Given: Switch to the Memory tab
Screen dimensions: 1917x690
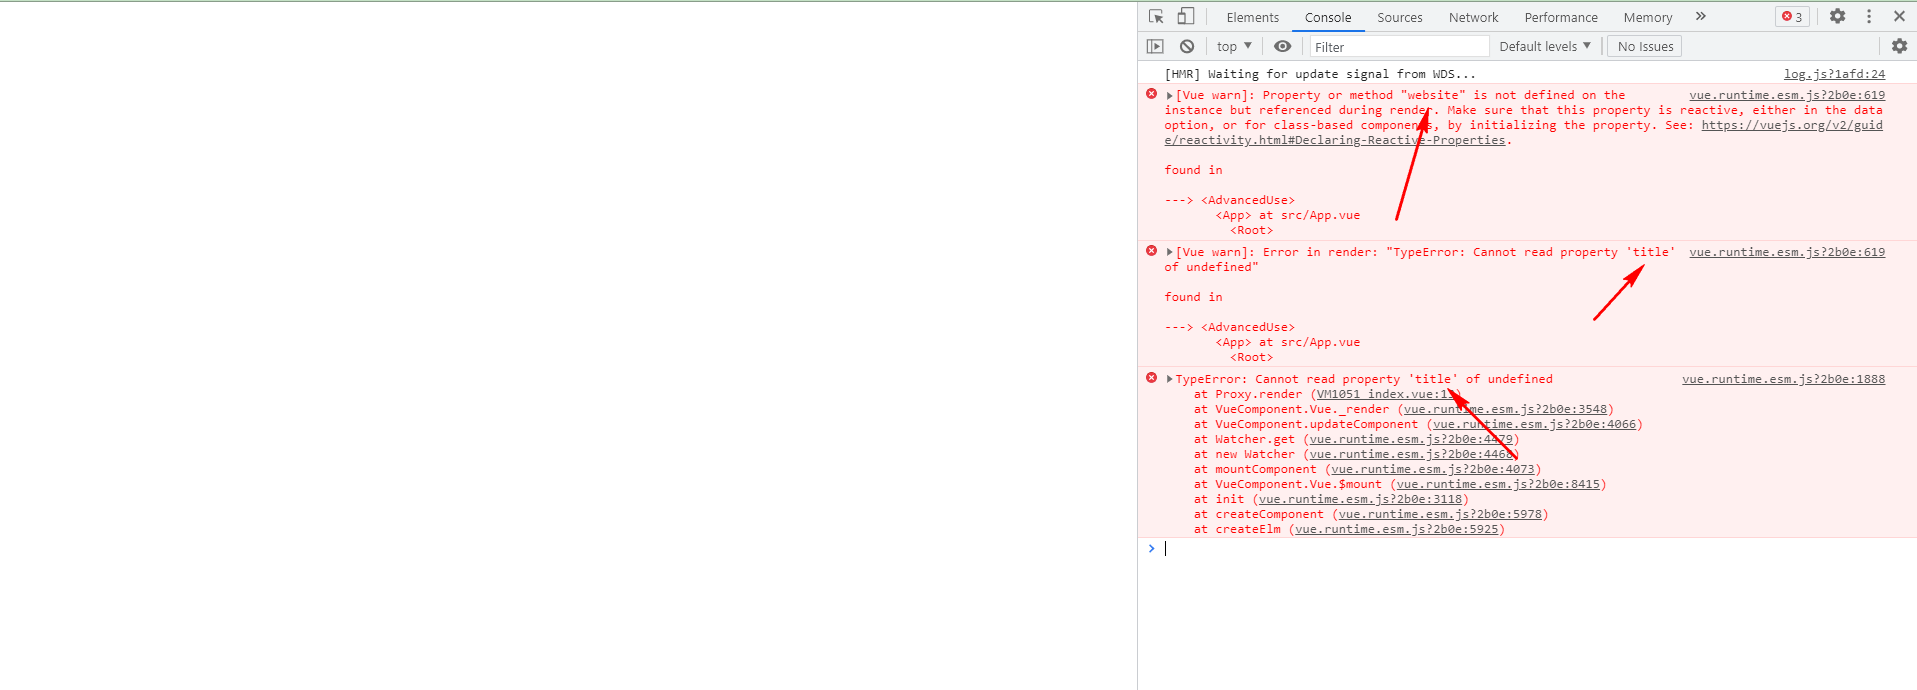Looking at the screenshot, I should [1648, 17].
